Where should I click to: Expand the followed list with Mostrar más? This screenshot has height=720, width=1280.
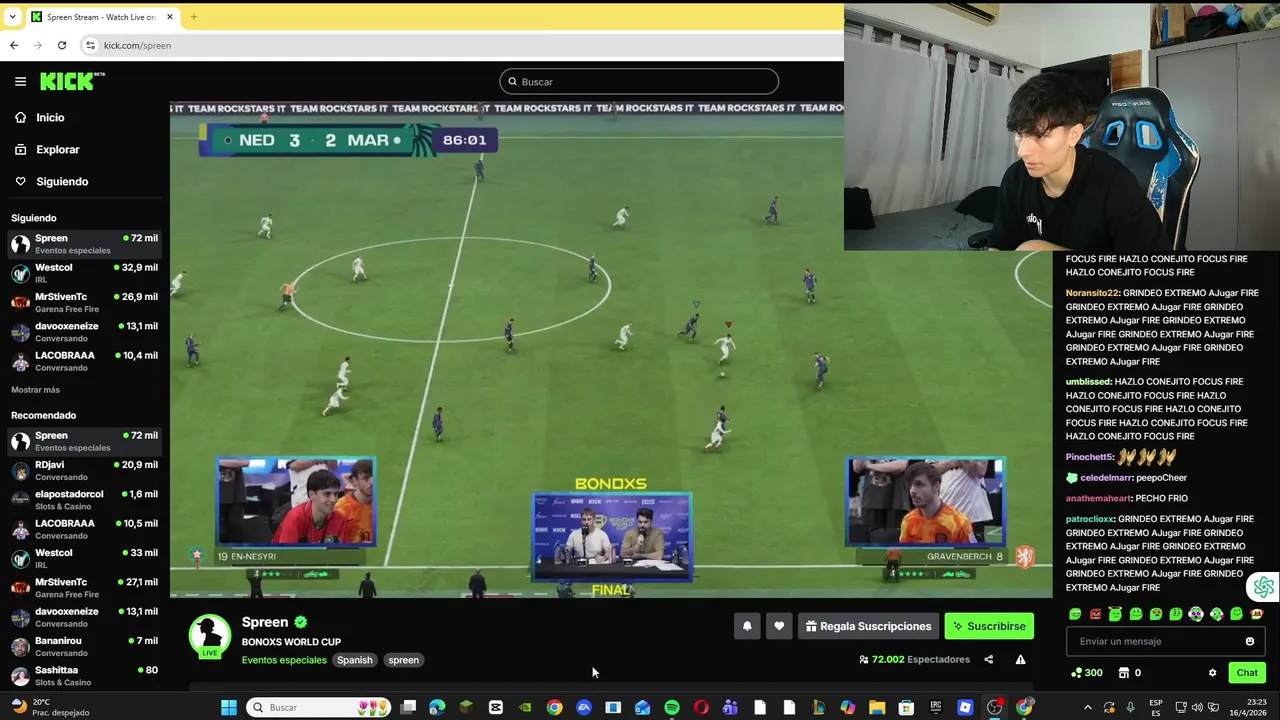coord(35,390)
